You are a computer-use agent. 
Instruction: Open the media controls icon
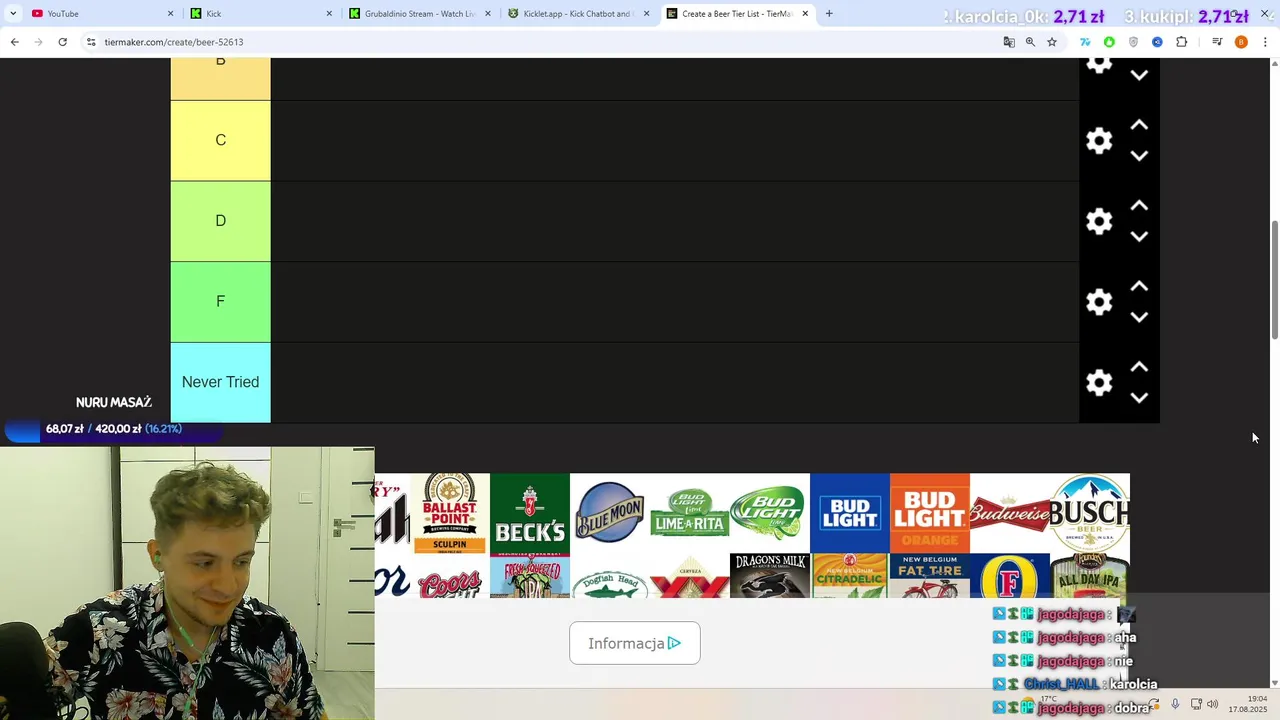coord(1217,42)
